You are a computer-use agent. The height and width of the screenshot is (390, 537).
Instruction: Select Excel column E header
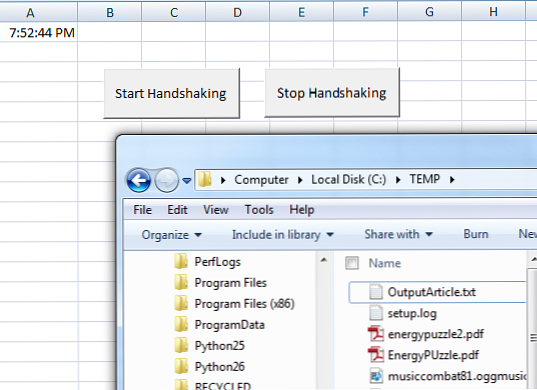click(x=302, y=13)
